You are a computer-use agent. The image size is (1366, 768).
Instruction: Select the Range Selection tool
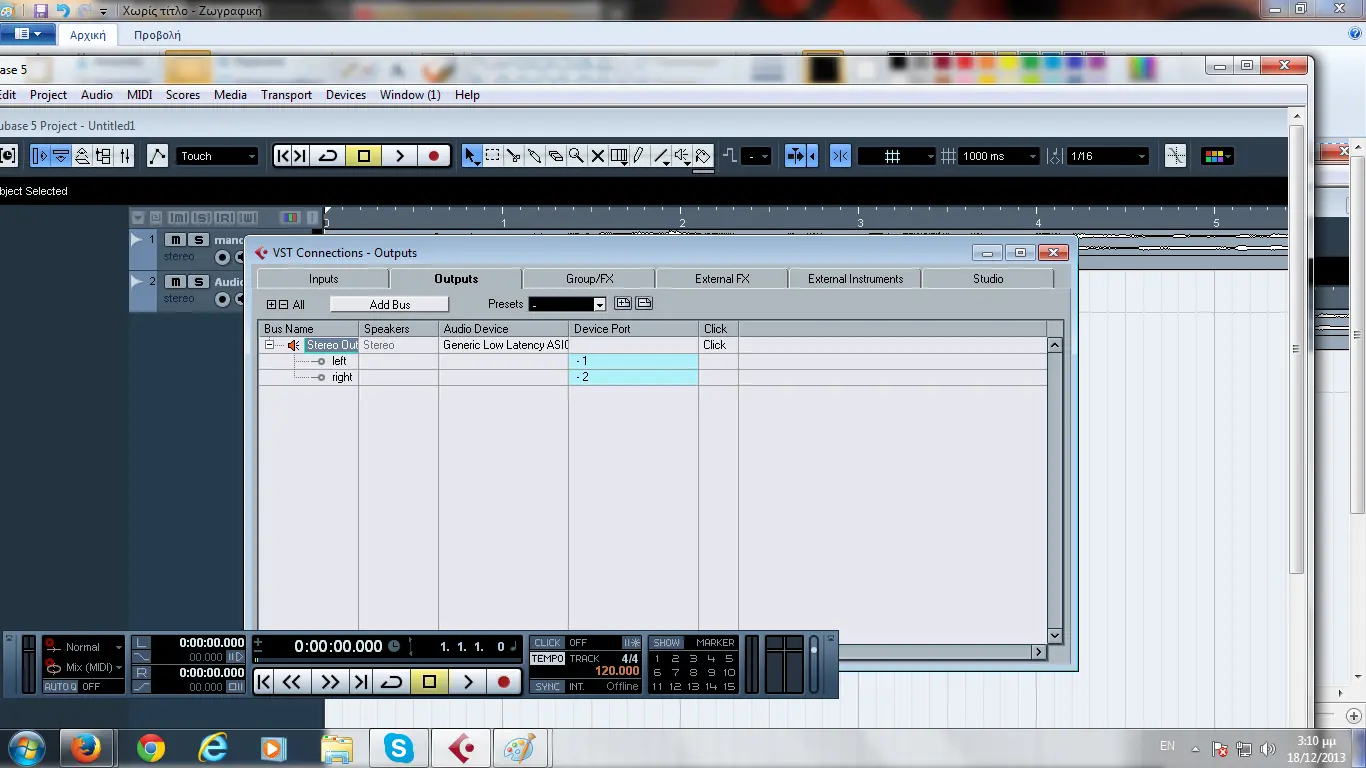click(x=493, y=156)
